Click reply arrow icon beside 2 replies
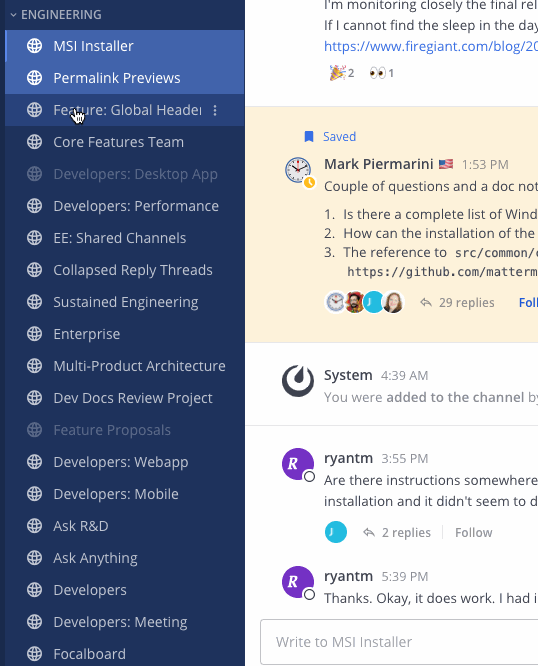This screenshot has width=538, height=666. click(x=369, y=532)
